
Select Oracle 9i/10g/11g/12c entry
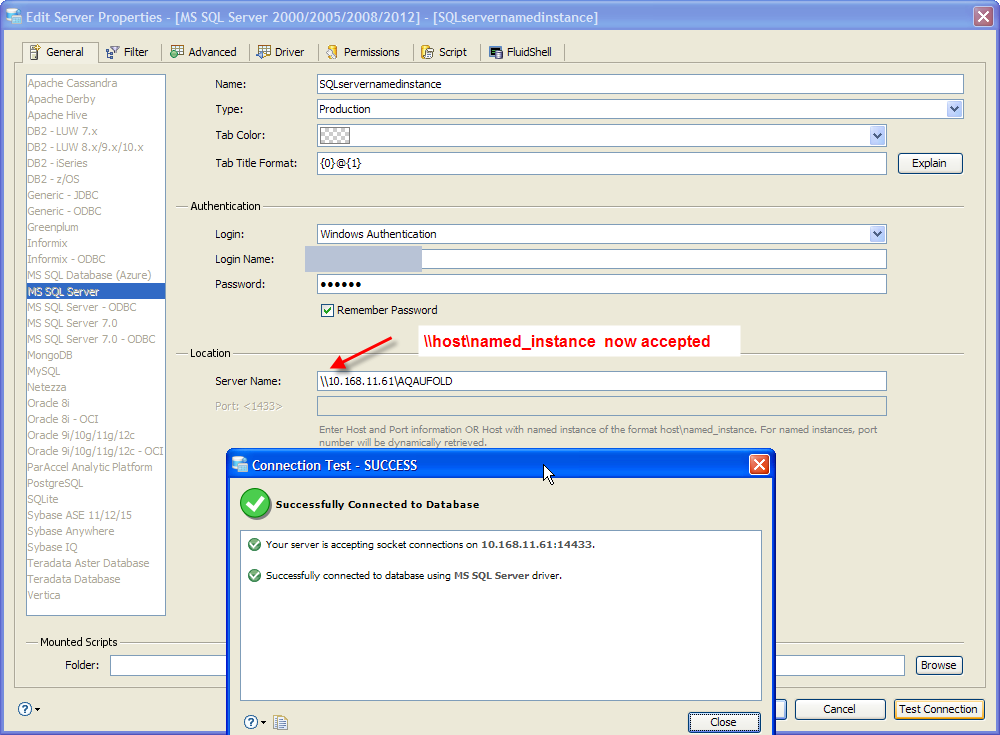81,435
